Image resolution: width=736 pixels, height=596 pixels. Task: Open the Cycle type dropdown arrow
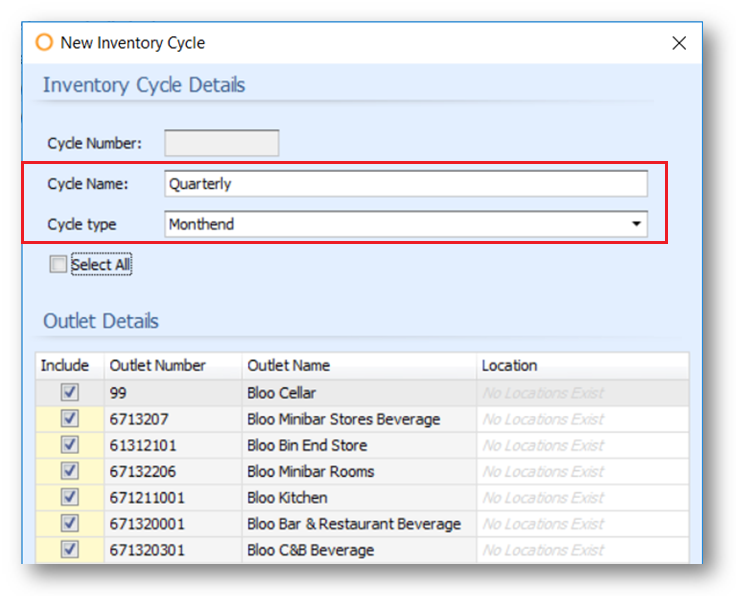click(636, 224)
